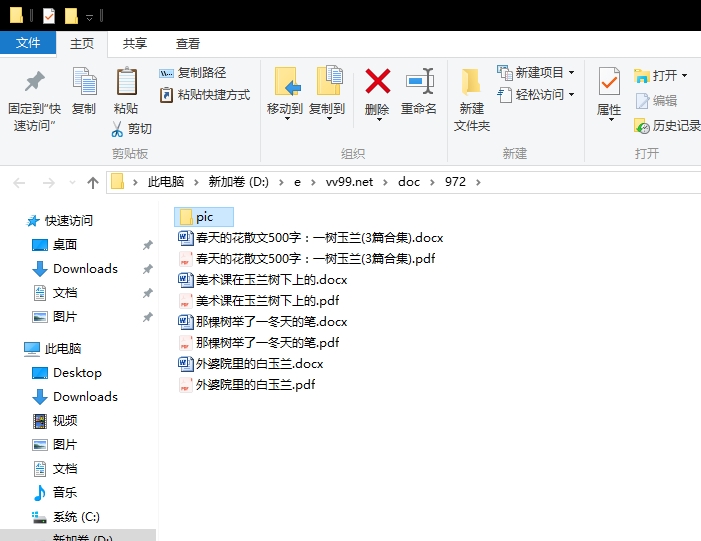
Task: Open pinned Downloads in Quick access
Action: 75,269
